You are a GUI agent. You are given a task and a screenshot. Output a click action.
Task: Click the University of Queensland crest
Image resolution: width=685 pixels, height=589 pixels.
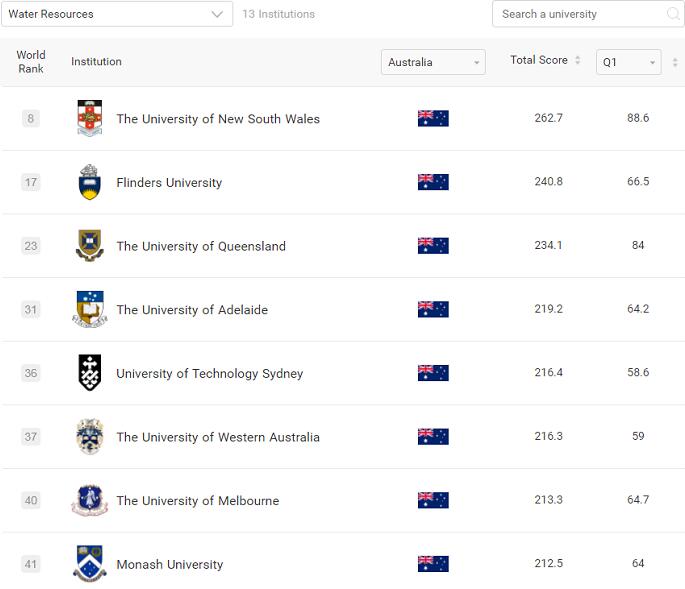pyautogui.click(x=90, y=246)
